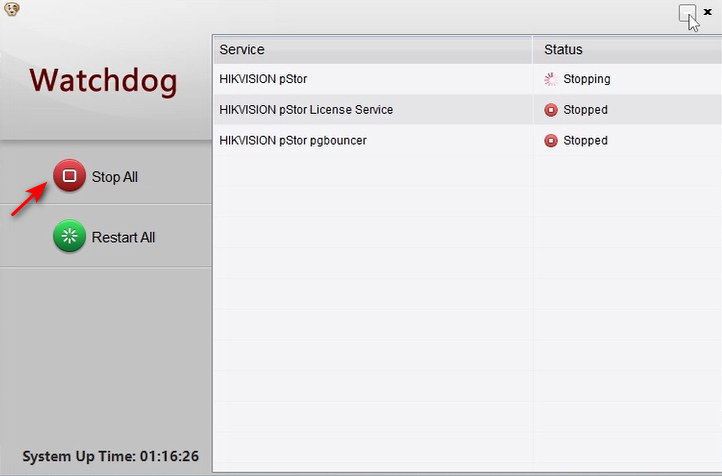722x476 pixels.
Task: Click the green Restart All icon
Action: 69,237
